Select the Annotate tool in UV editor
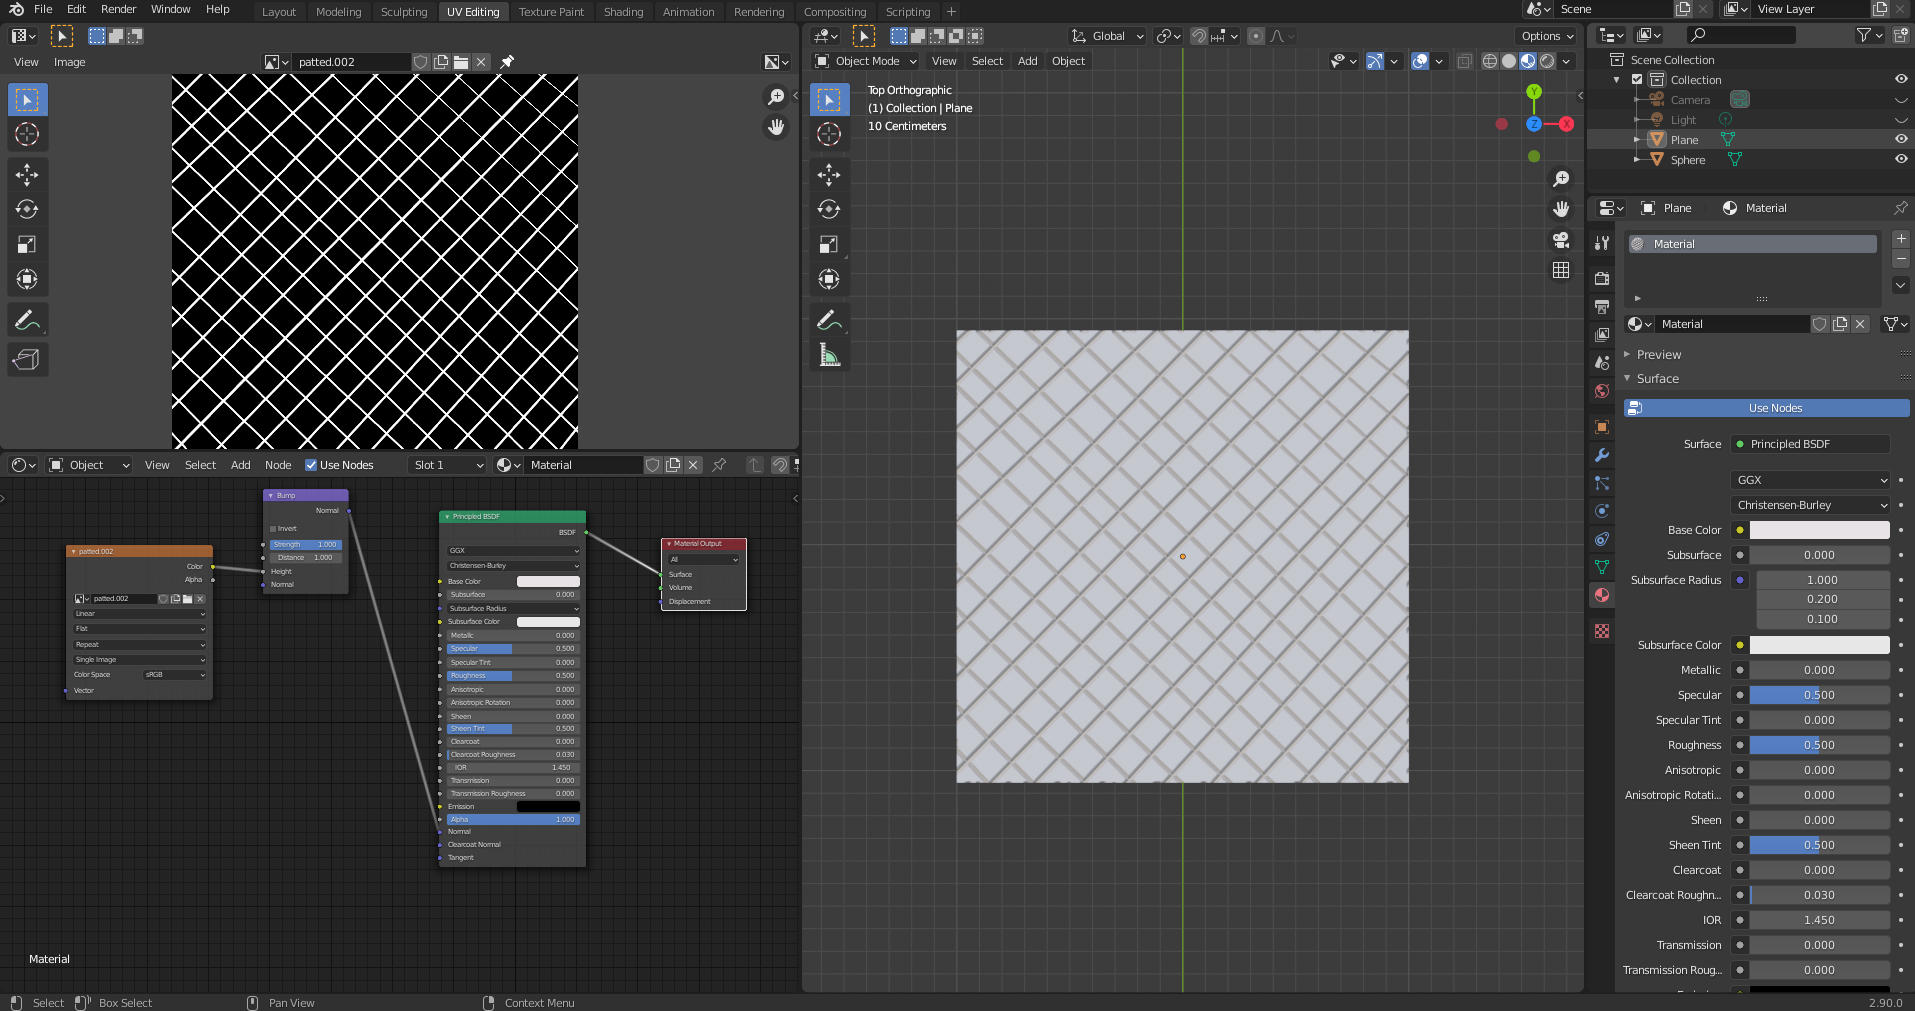Viewport: 1915px width, 1011px height. pyautogui.click(x=27, y=321)
